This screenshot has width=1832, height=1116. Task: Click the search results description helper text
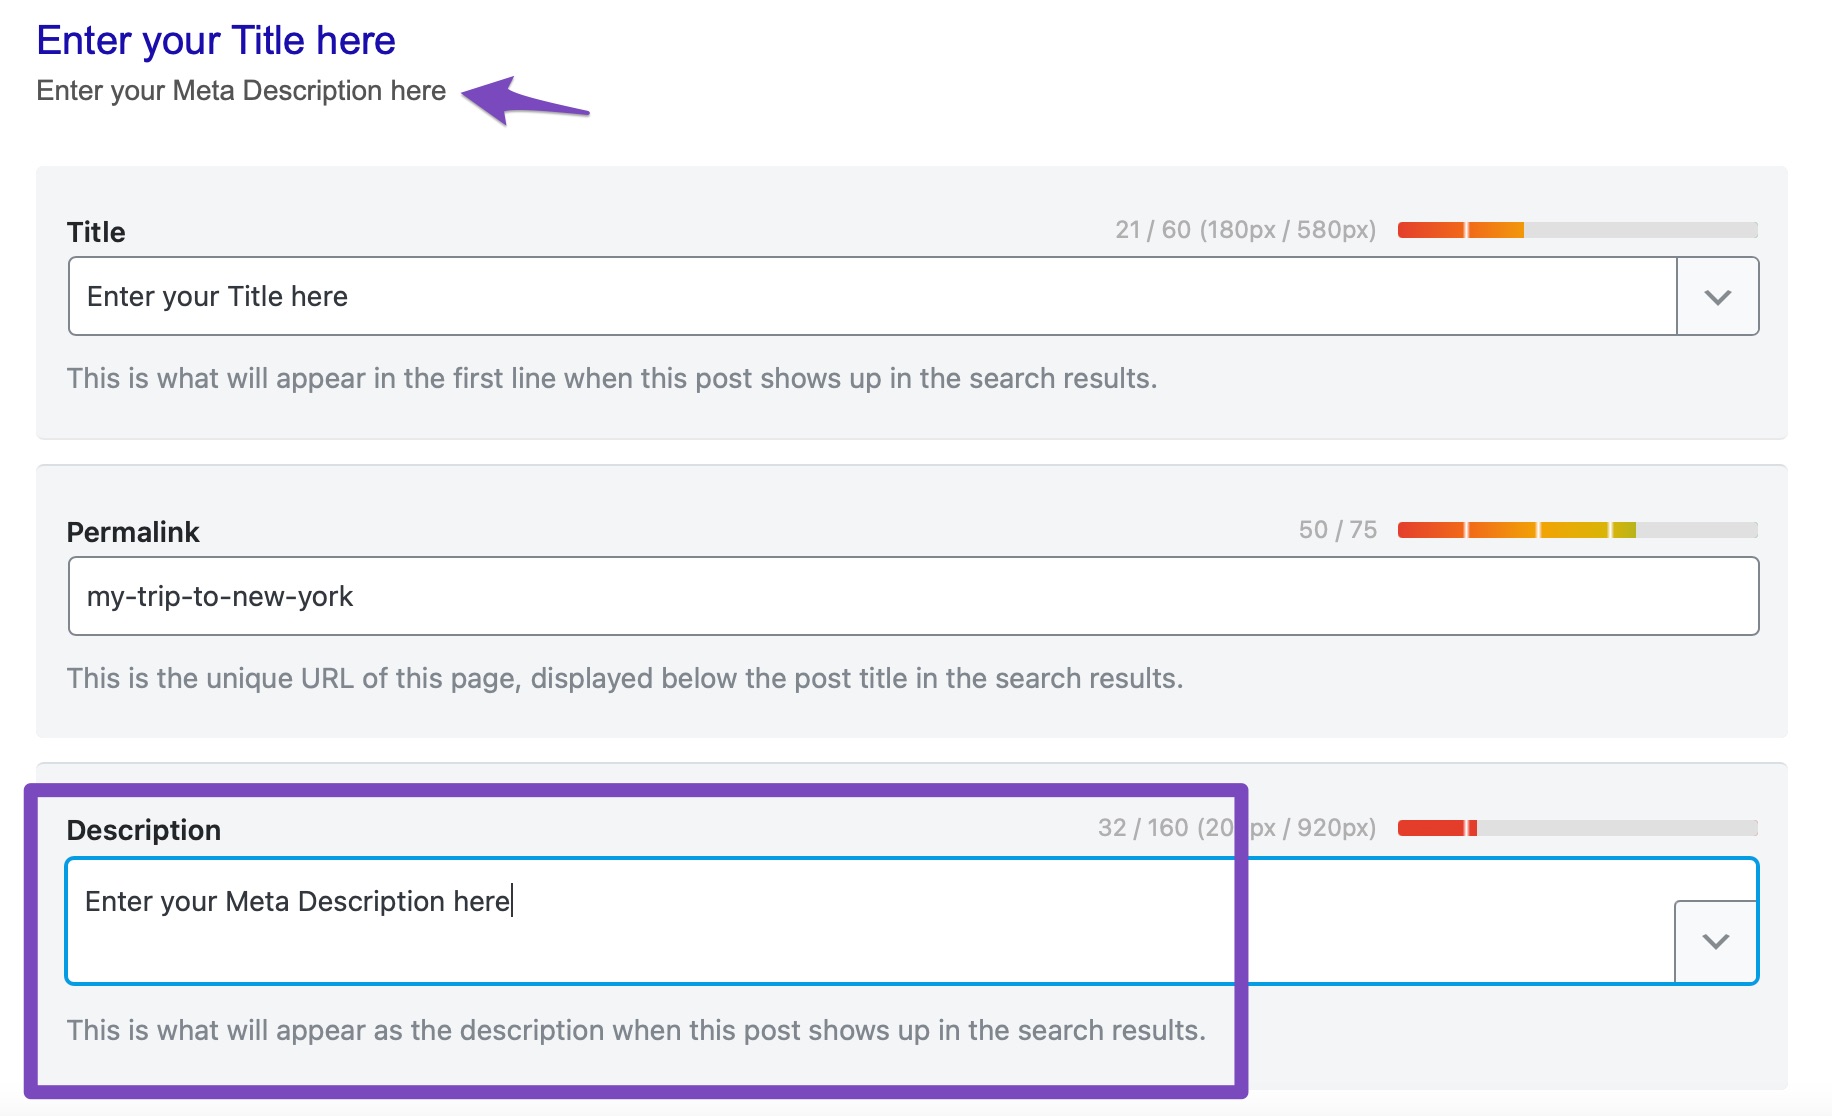[x=637, y=1030]
